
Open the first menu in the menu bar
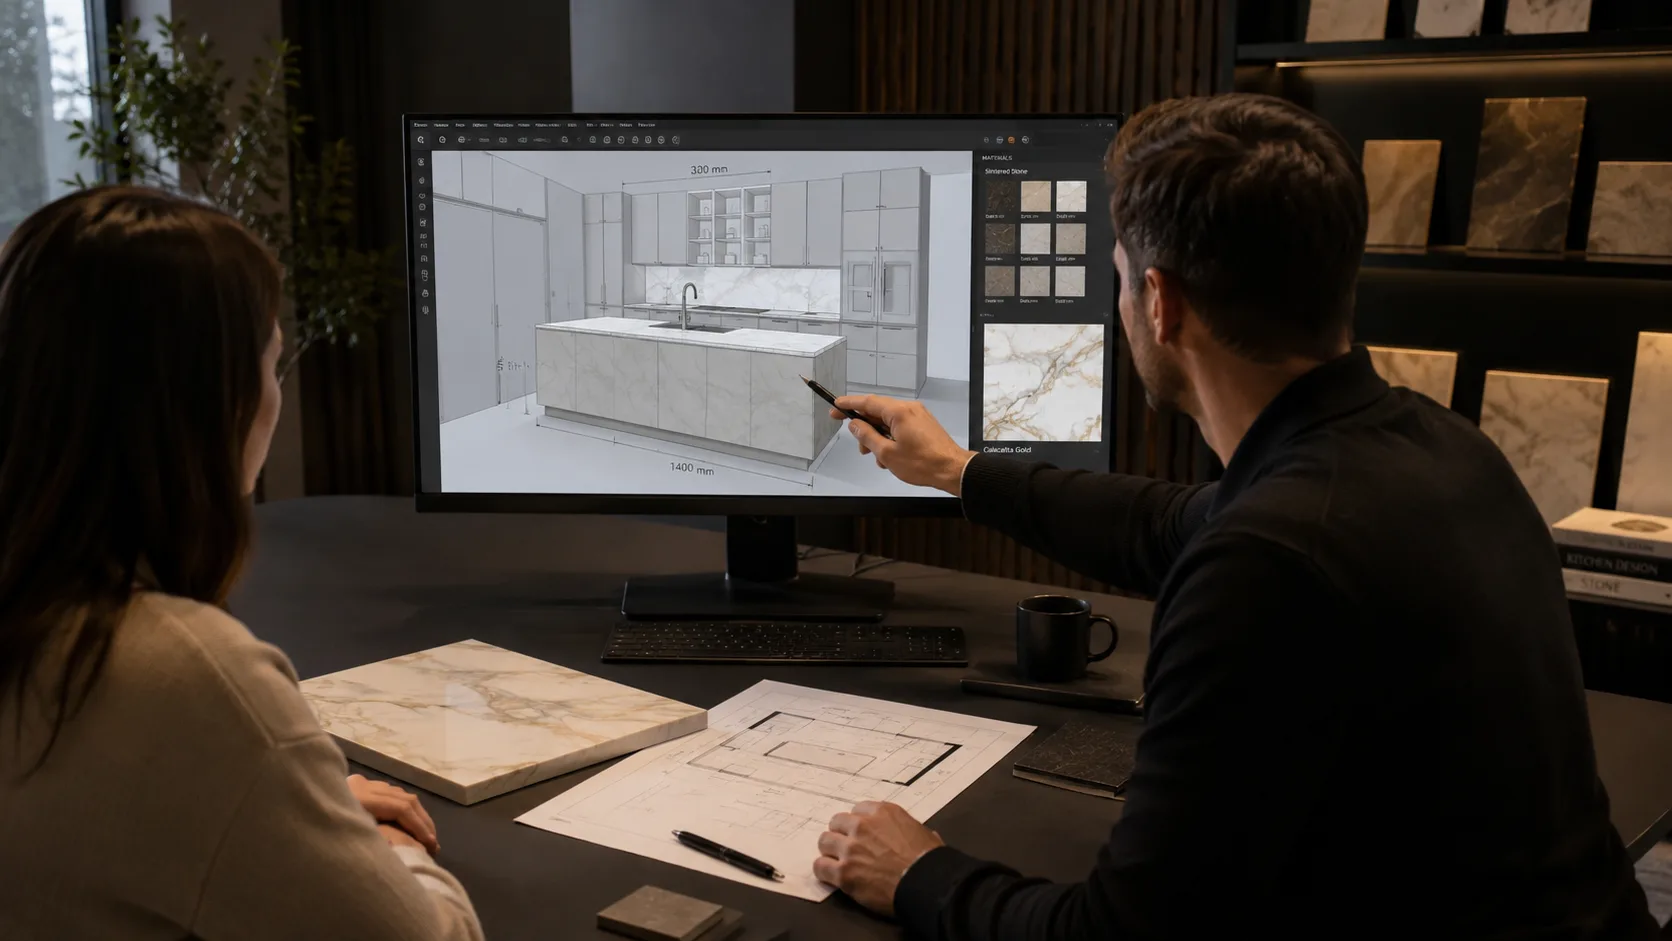coord(421,125)
